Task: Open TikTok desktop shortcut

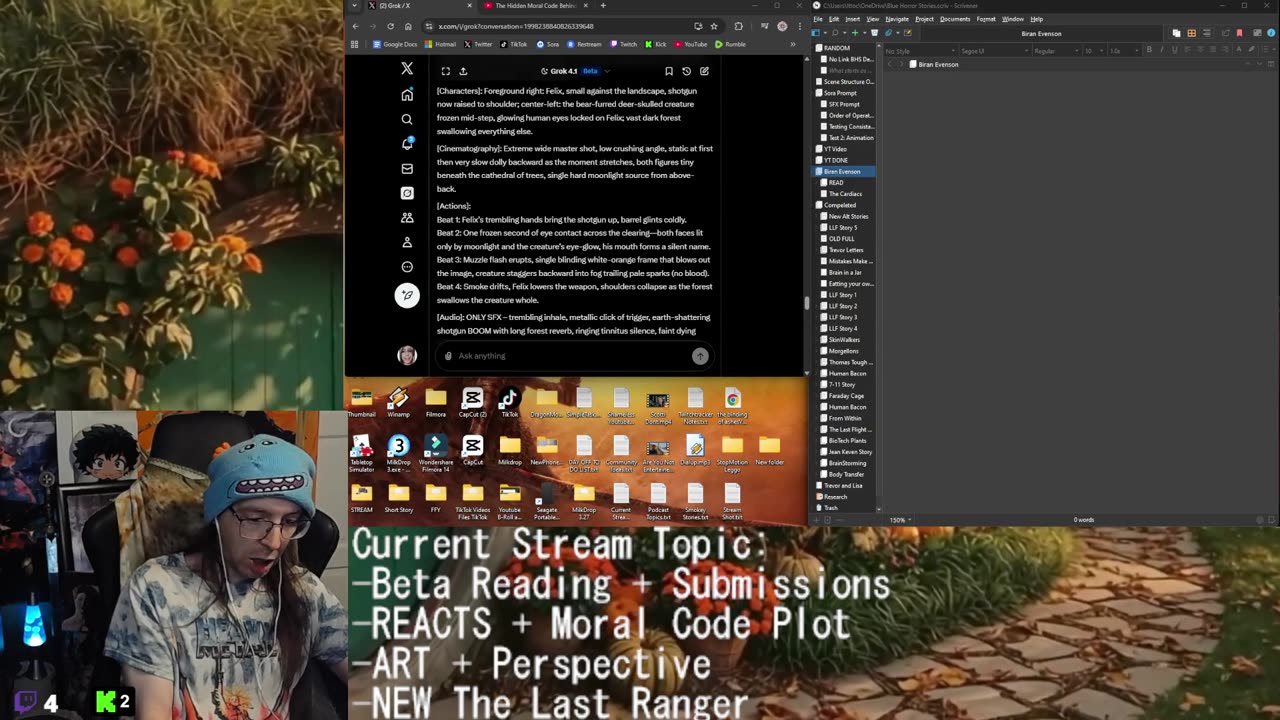Action: click(x=509, y=403)
